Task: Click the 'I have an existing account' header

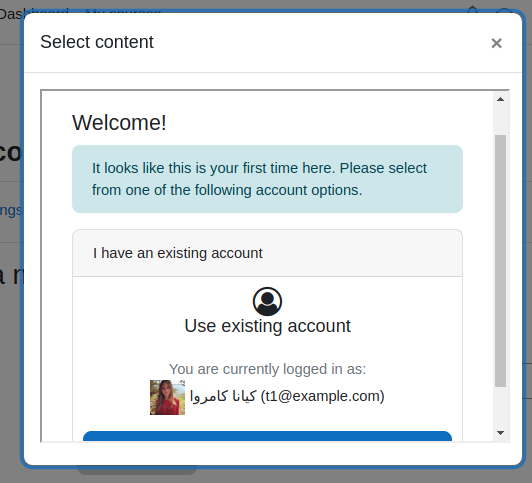Action: pos(267,253)
